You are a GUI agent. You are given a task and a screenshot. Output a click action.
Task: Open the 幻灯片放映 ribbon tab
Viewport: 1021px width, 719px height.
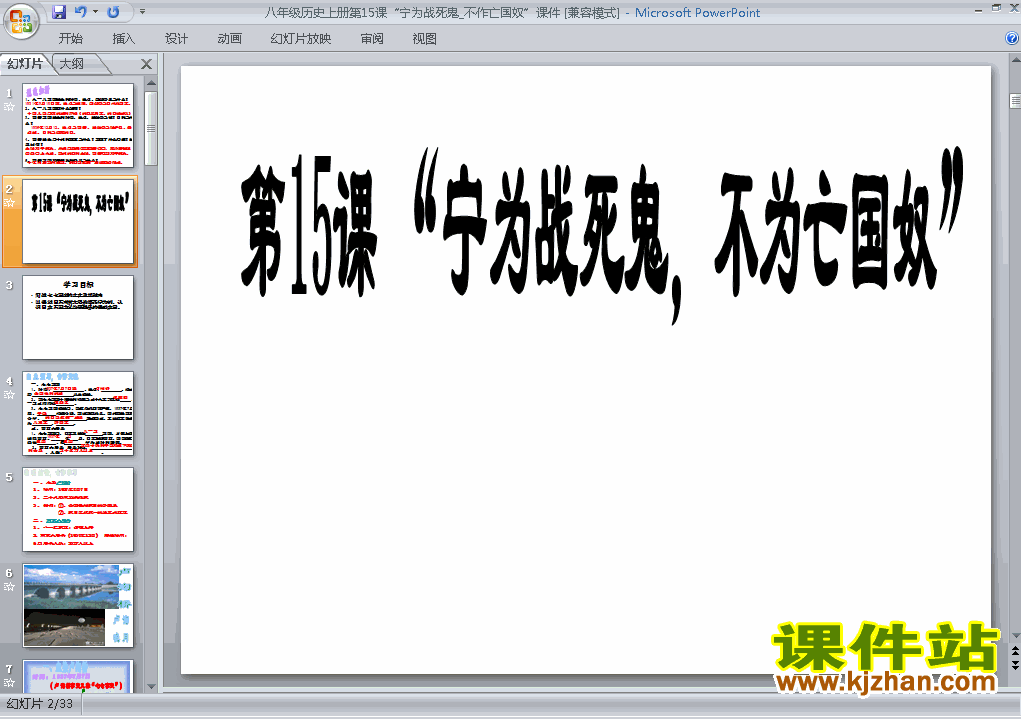click(300, 38)
